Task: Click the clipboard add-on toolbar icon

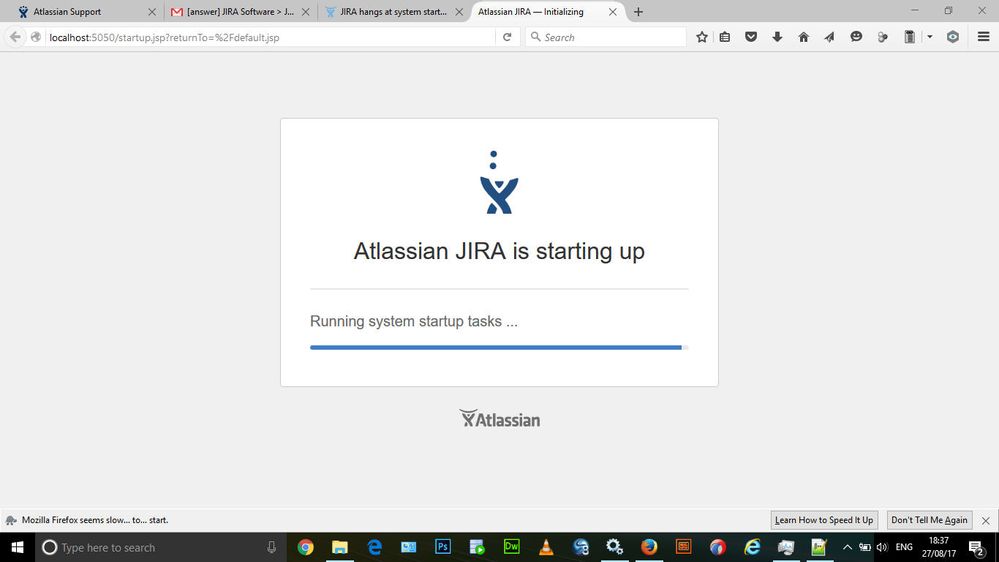Action: tap(910, 37)
